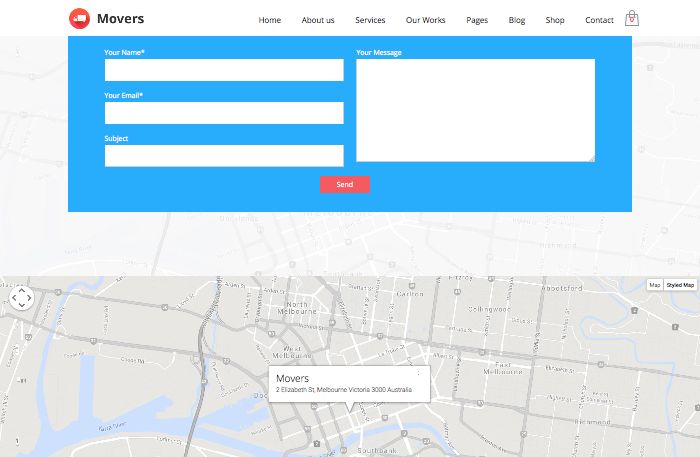Click the message box resize handle
The image size is (700, 457).
[592, 159]
